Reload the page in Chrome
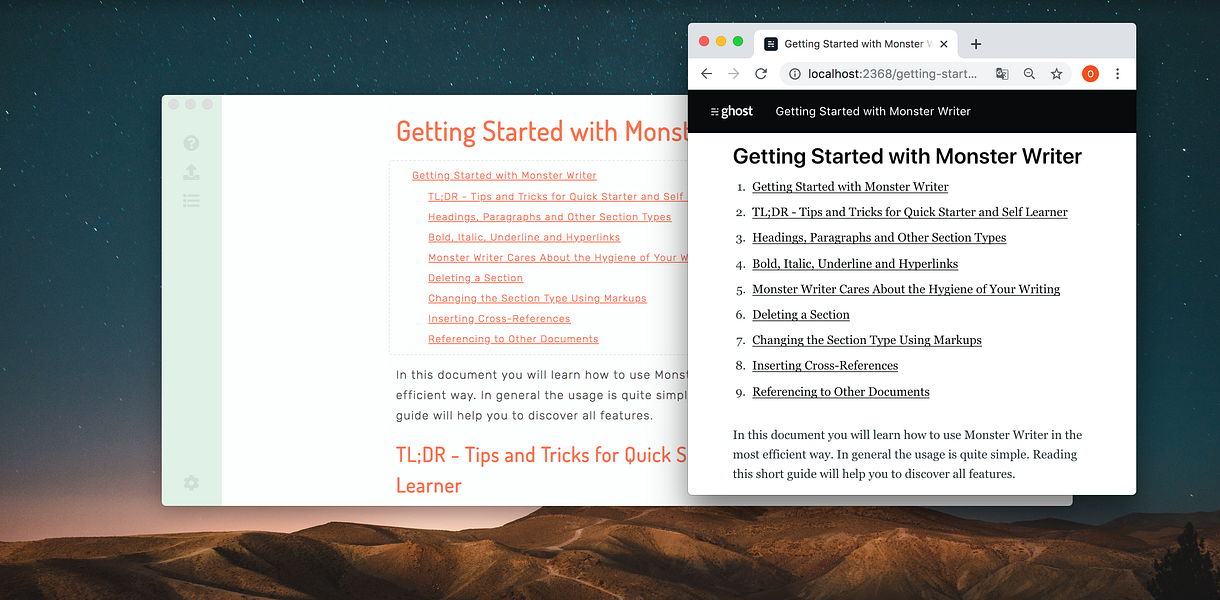1220x600 pixels. tap(761, 74)
